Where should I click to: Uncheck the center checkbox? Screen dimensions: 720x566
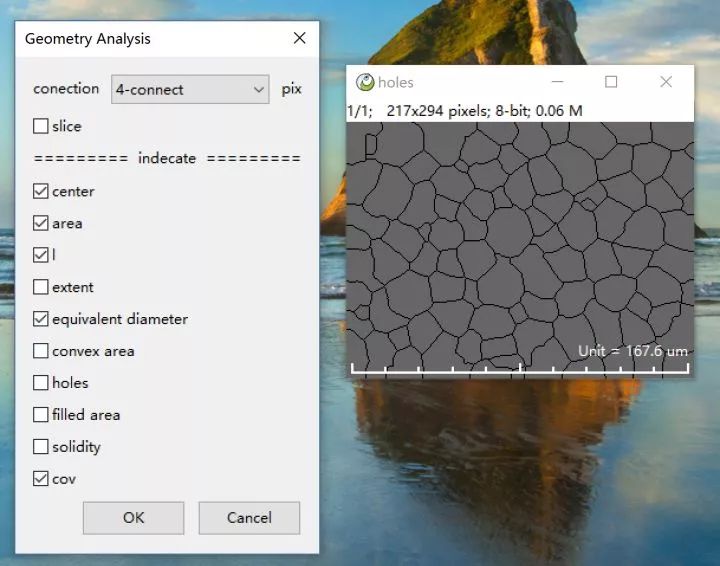40,191
